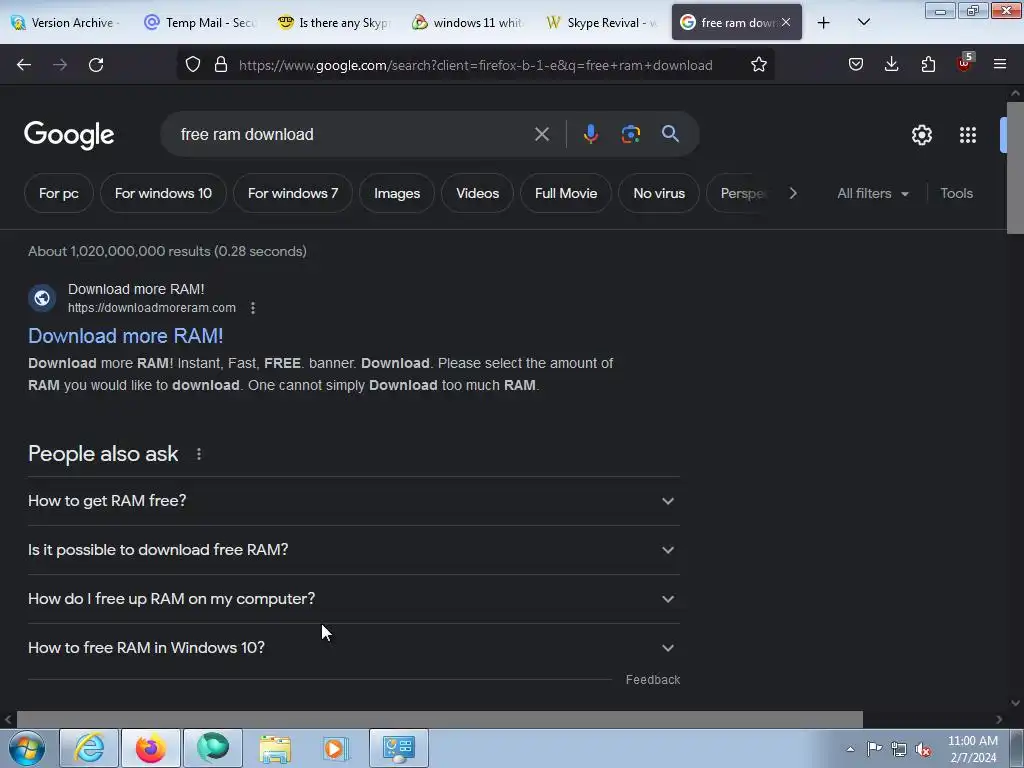This screenshot has width=1024, height=768.
Task: Filter results with 'For pc' chip
Action: (x=59, y=193)
